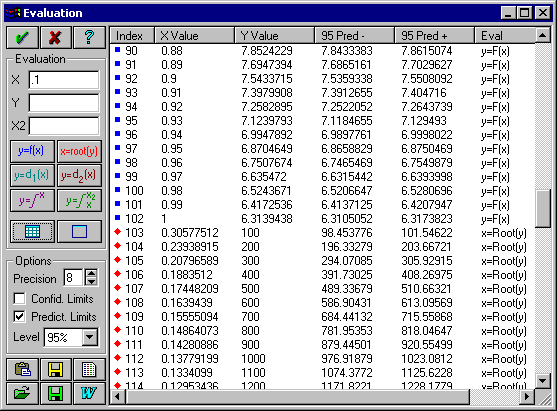Click the blank rectangle clear-list icon
557x411 pixels.
[79, 232]
